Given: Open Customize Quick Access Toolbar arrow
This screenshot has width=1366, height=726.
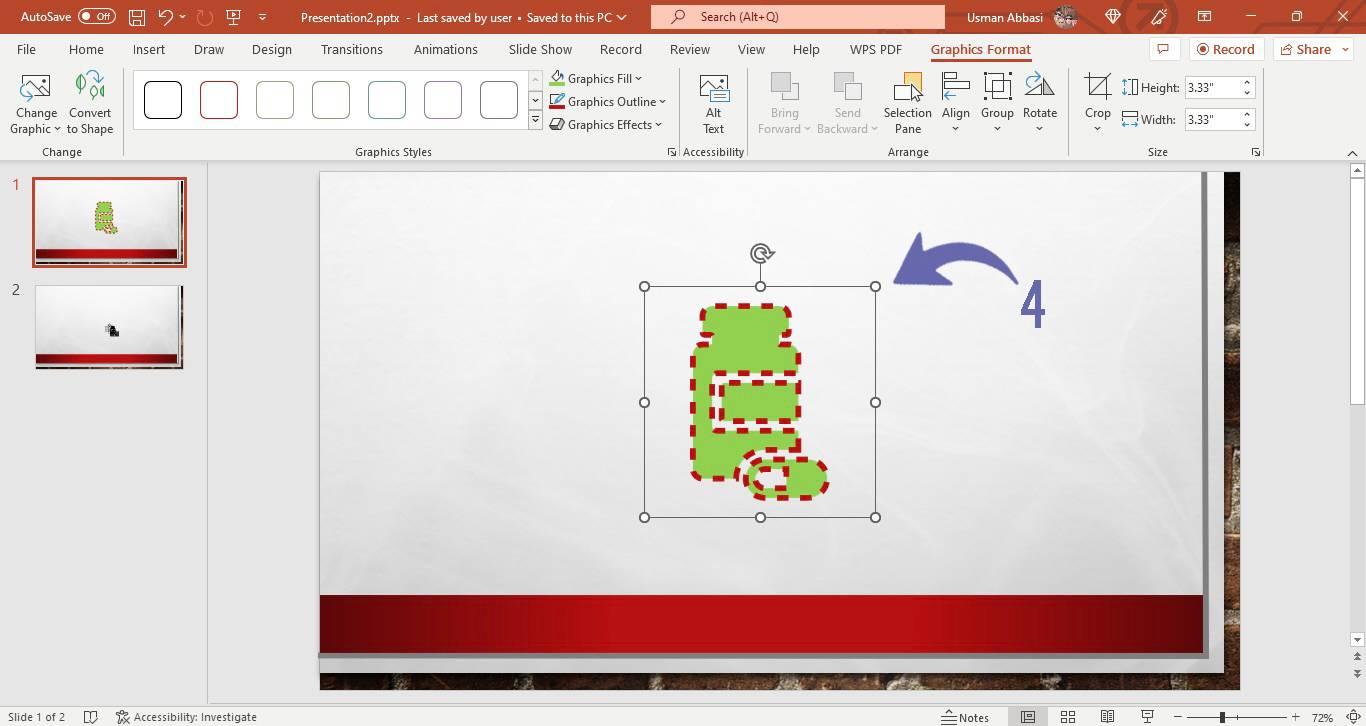Looking at the screenshot, I should pos(263,17).
